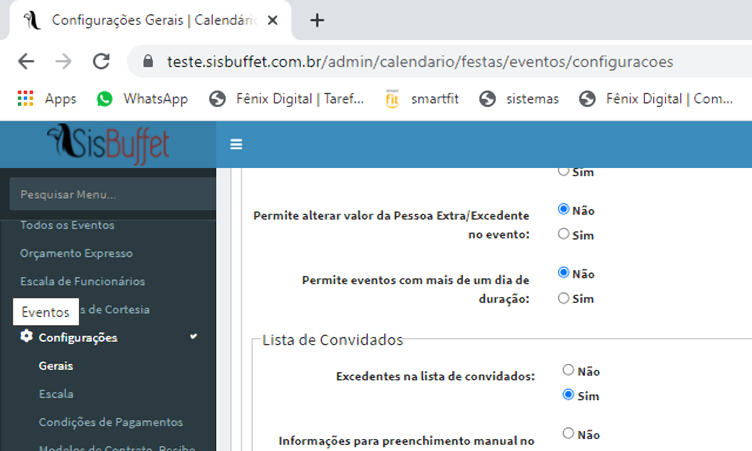Collapse the Configurações submenu
752x451 pixels.
193,338
